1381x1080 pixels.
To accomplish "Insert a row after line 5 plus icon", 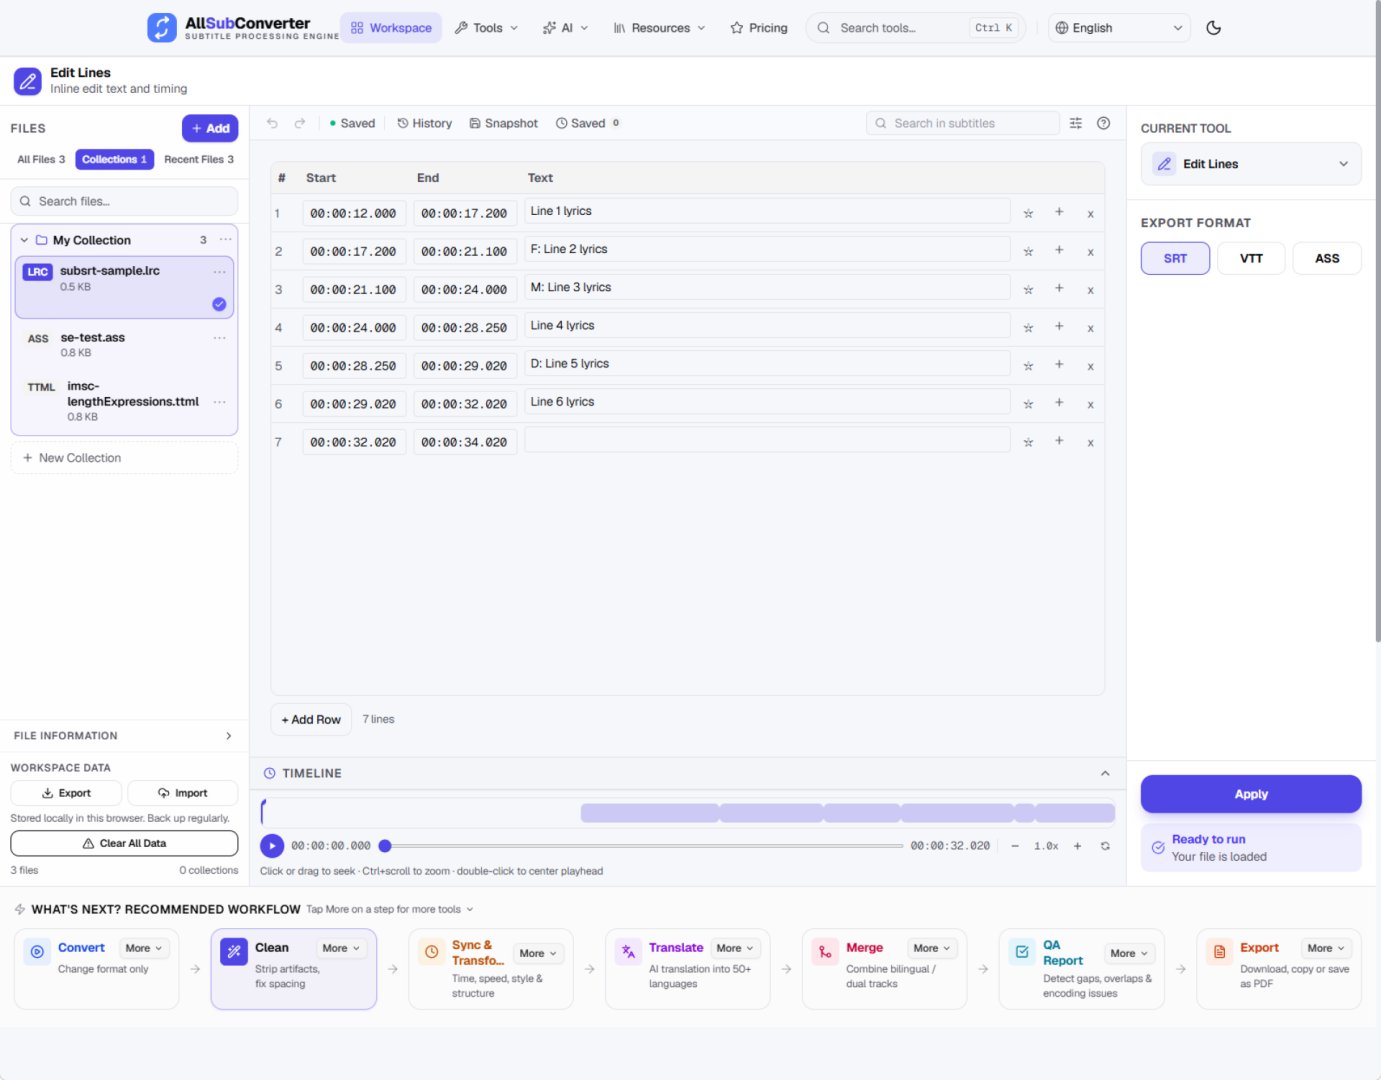I will tap(1059, 365).
